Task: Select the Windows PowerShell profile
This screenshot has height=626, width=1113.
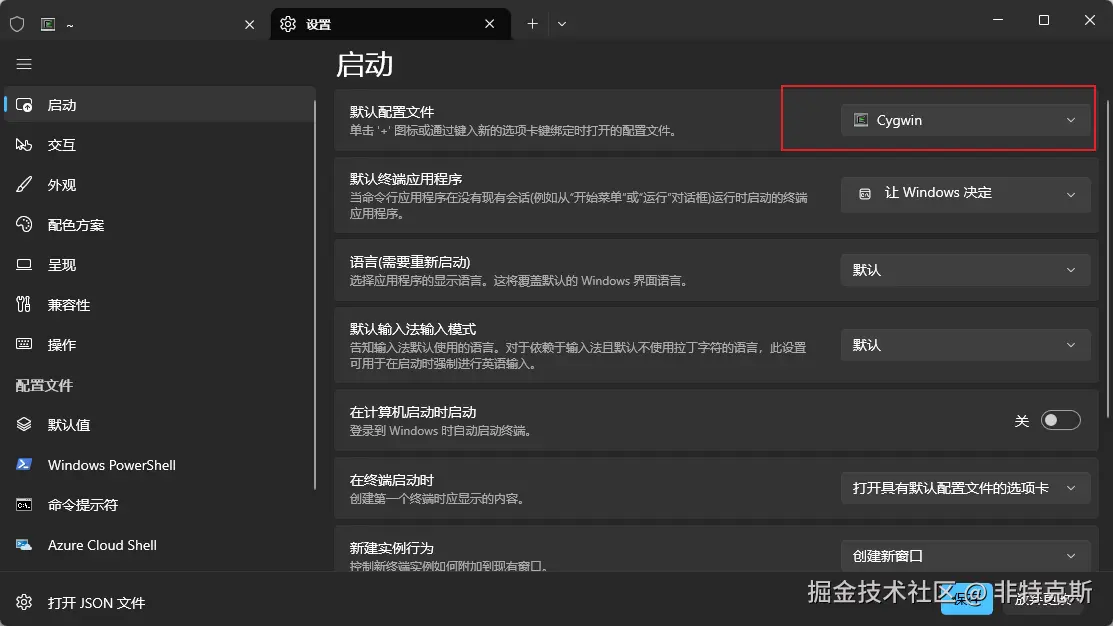Action: coord(159,465)
